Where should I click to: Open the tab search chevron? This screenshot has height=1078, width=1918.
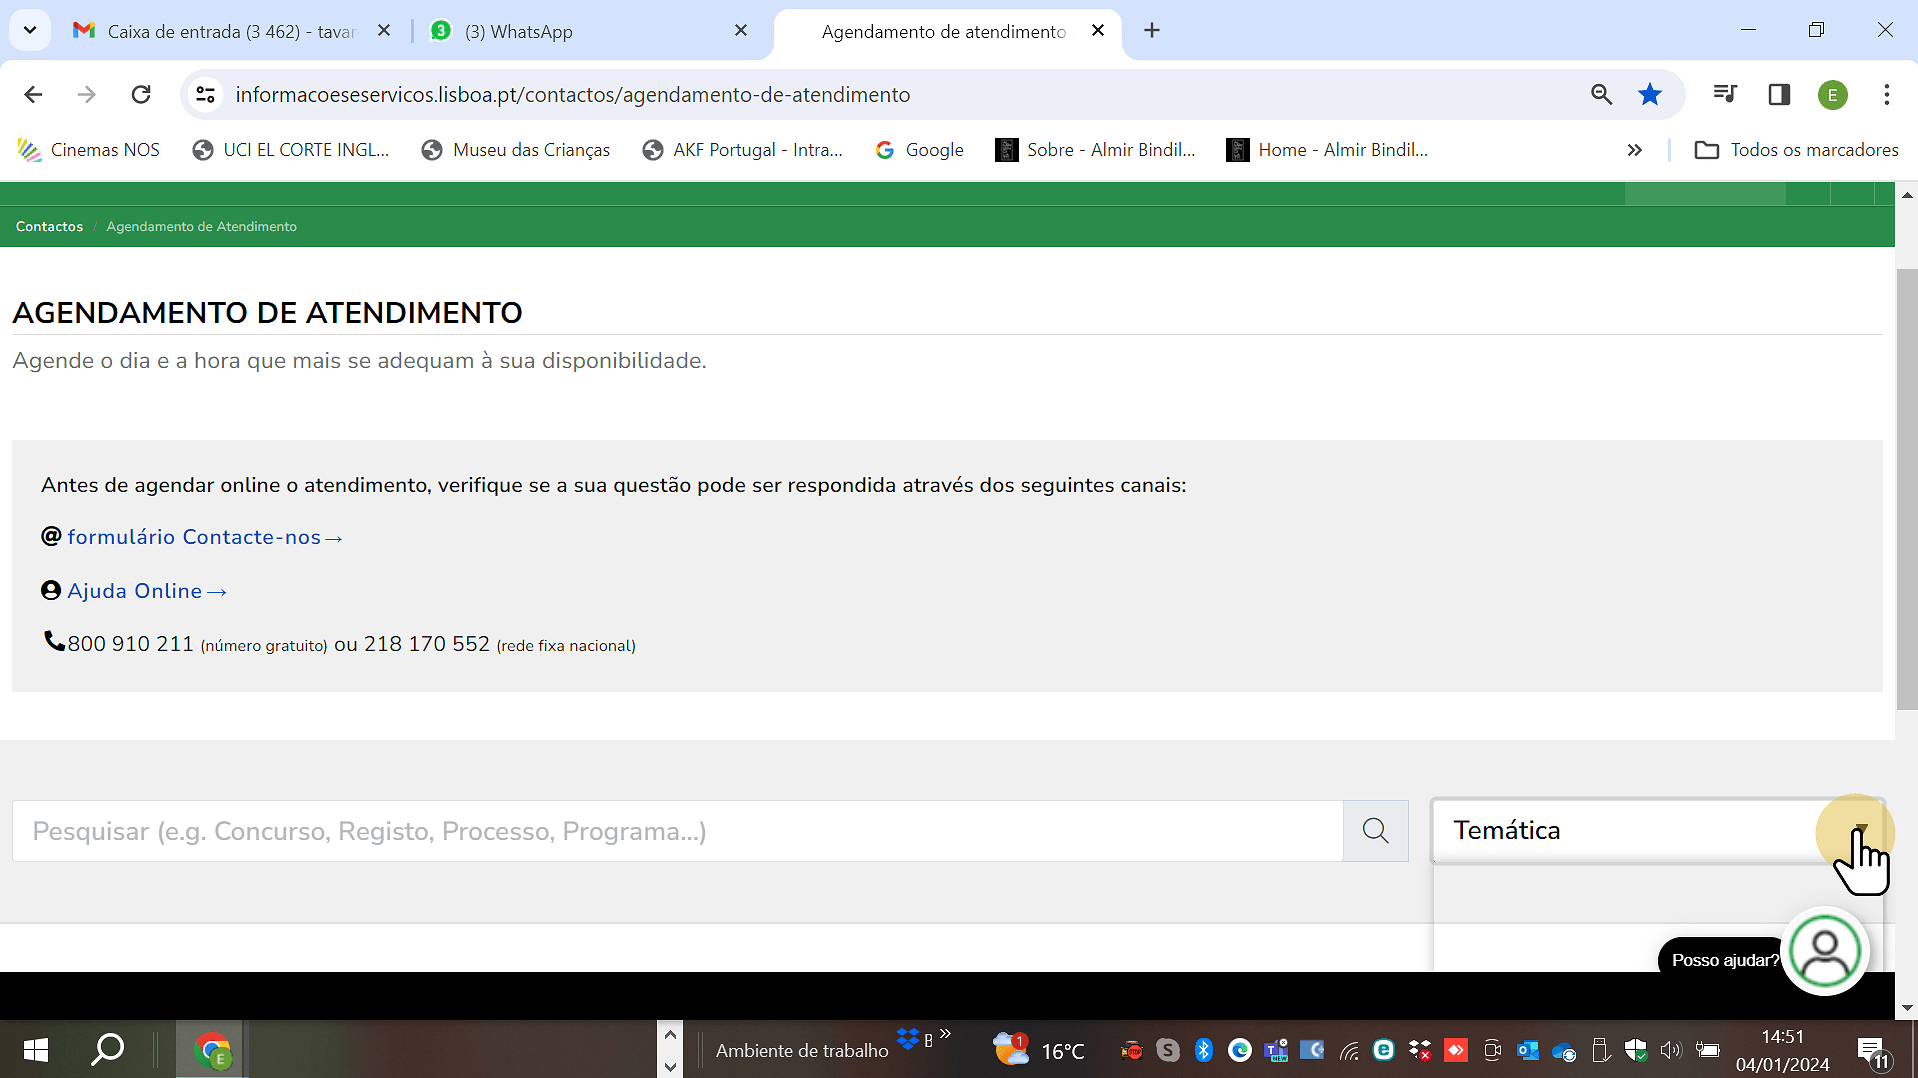point(29,30)
